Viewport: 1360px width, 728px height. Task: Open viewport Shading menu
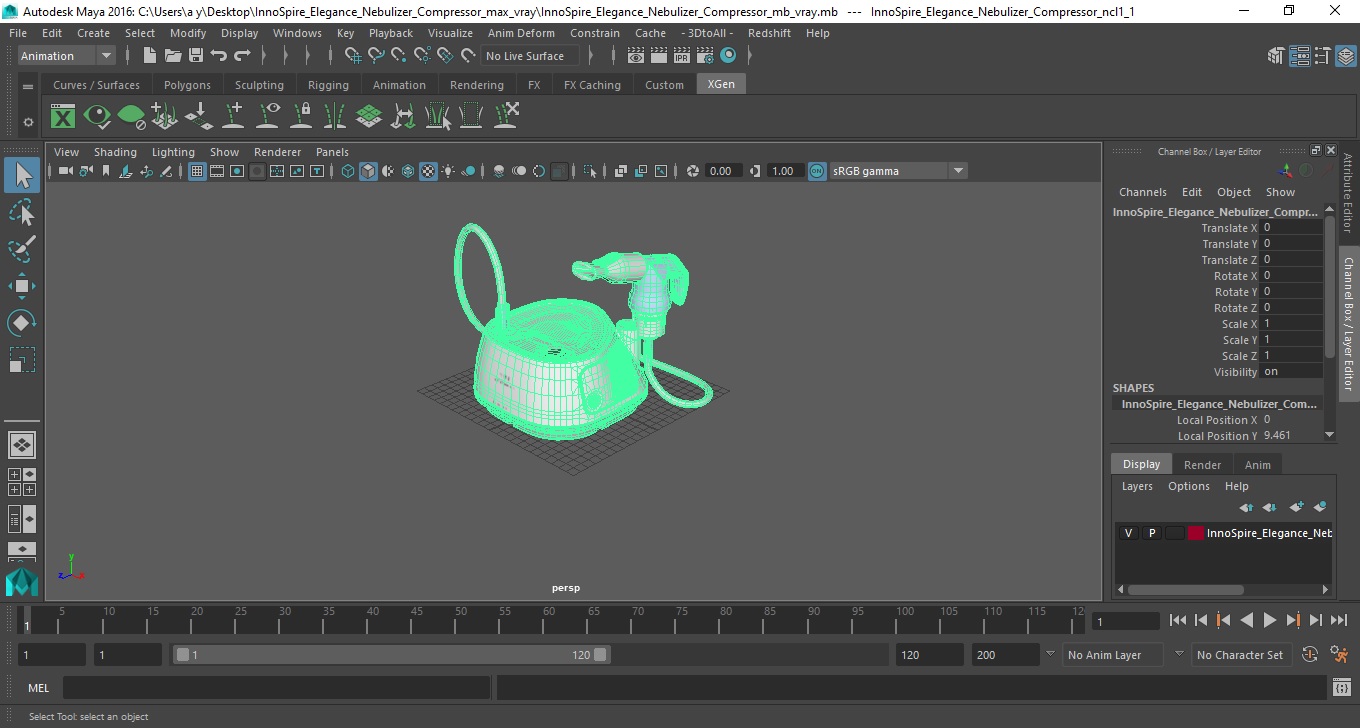115,152
